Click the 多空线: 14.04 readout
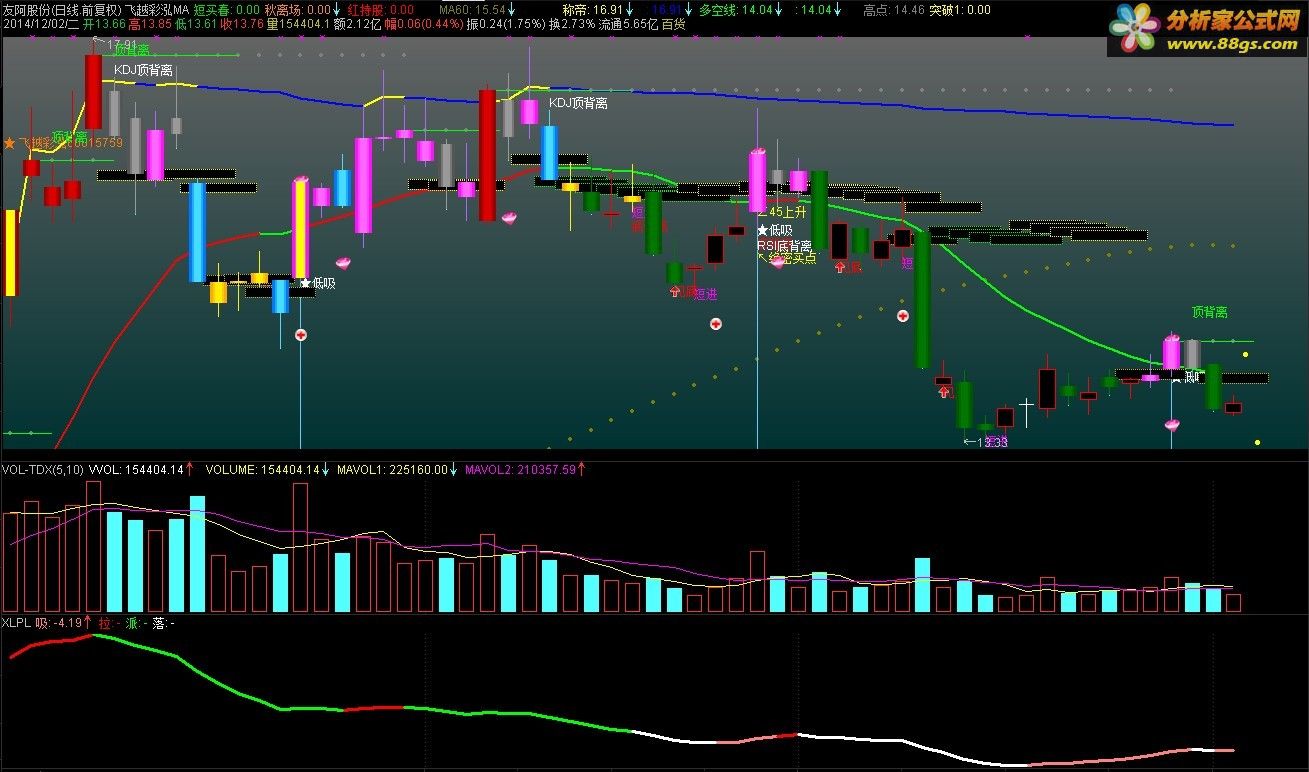Viewport: 1309px width, 772px height. [736, 9]
